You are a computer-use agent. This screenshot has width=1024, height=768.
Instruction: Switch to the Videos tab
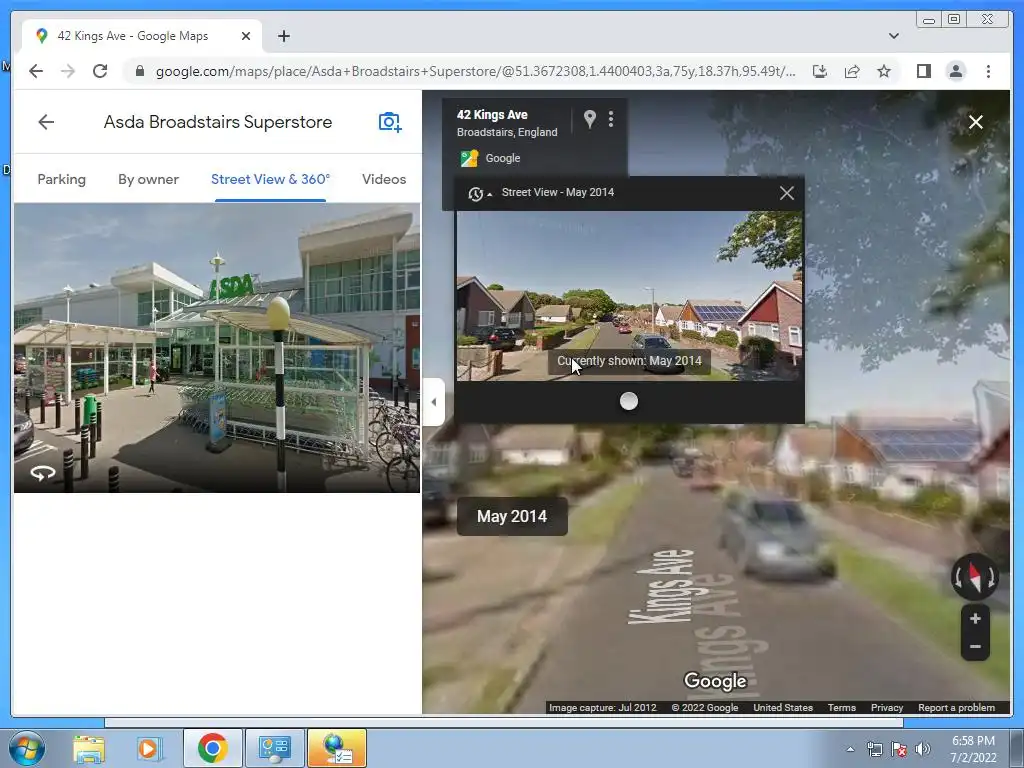click(x=384, y=179)
